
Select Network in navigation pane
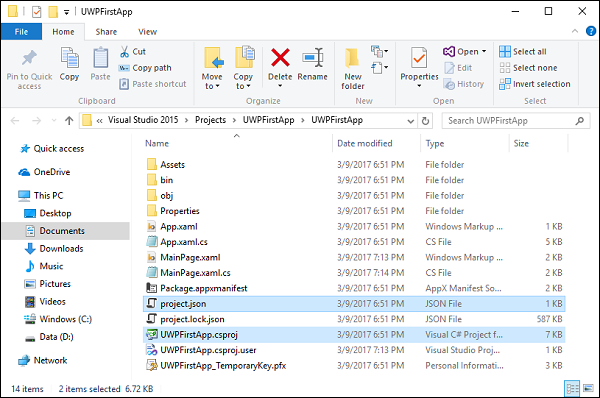[x=43, y=360]
